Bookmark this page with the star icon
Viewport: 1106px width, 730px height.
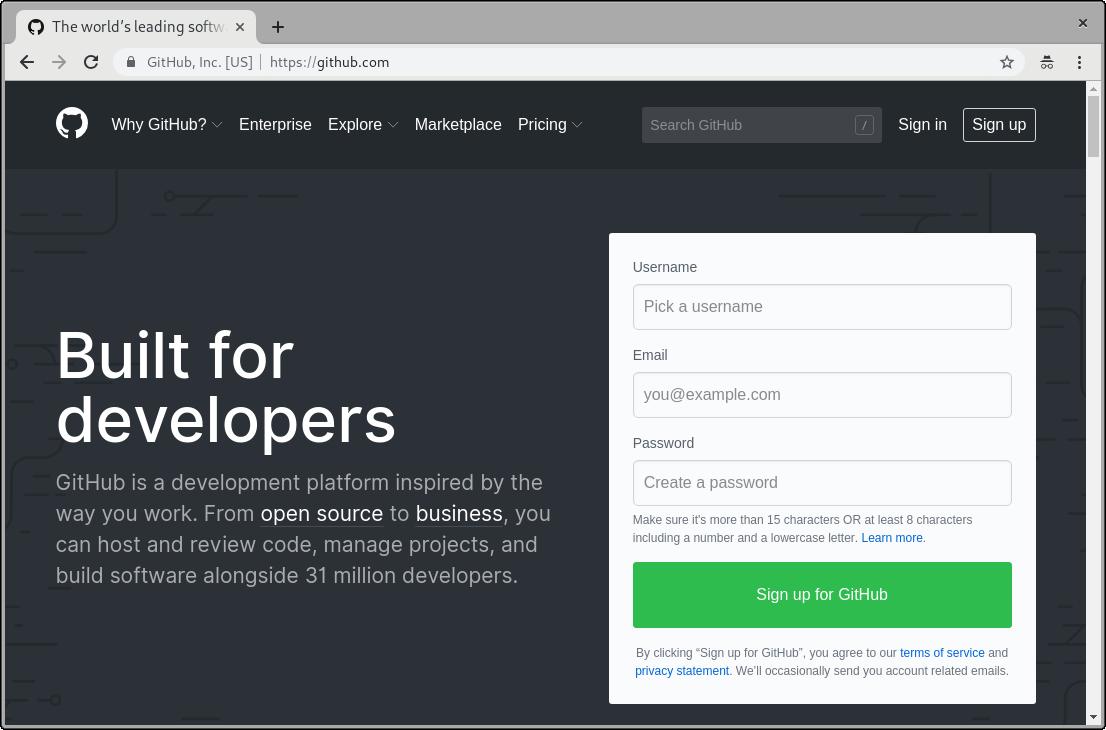click(1007, 62)
